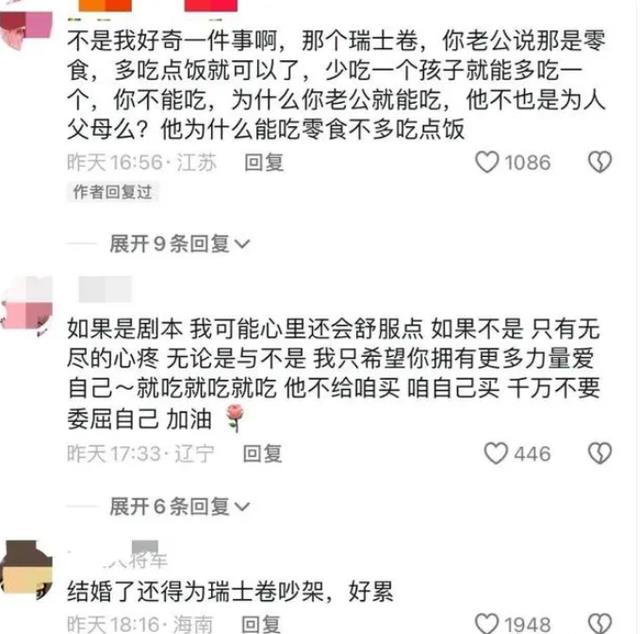Tap the rose emoji in second comment
This screenshot has height=634, width=640.
tap(235, 418)
